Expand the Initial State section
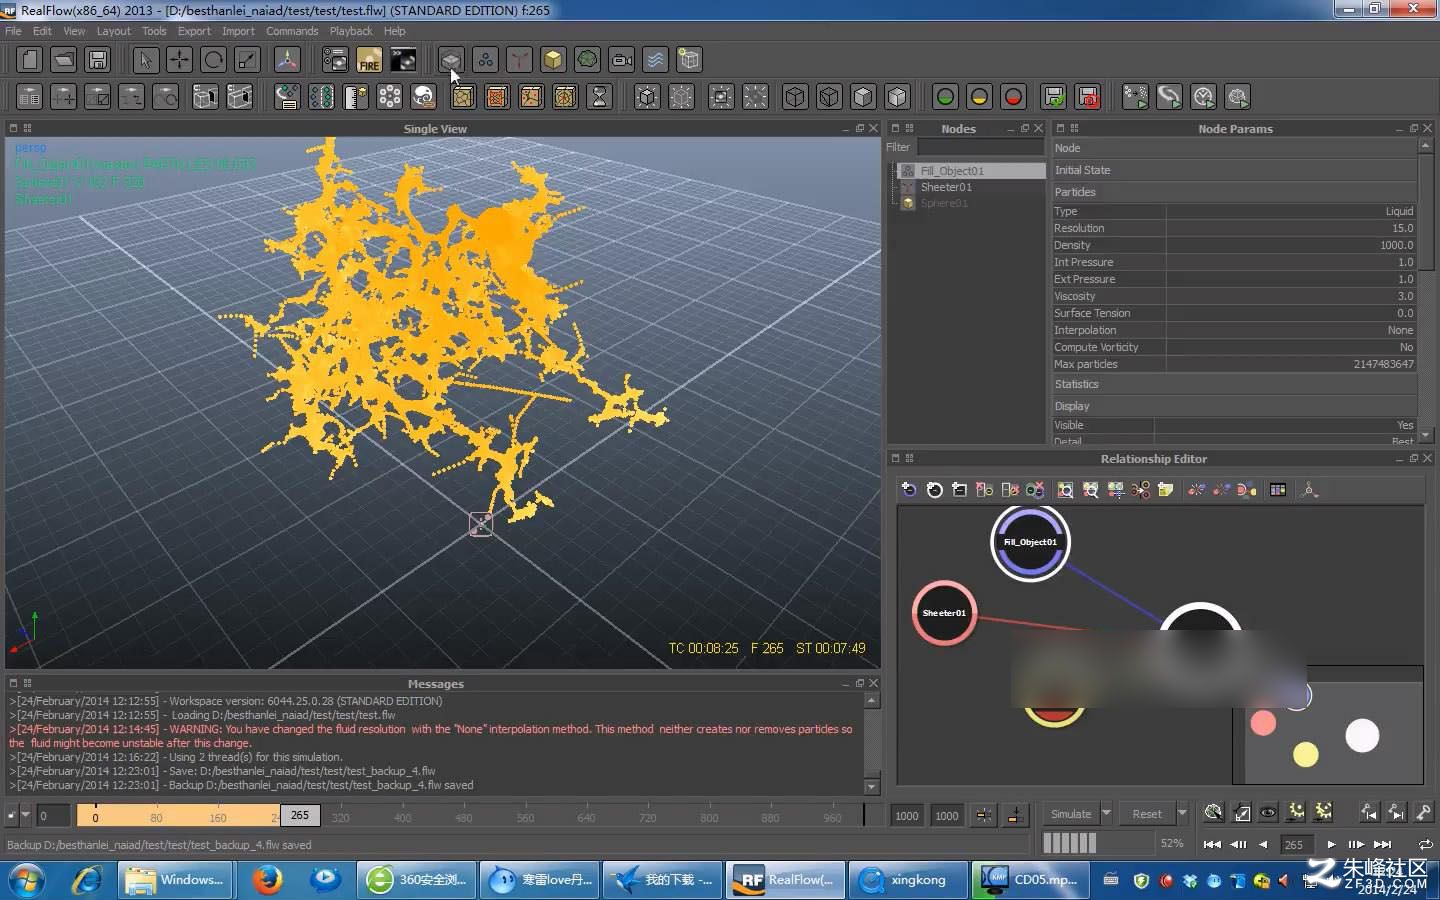The width and height of the screenshot is (1440, 900). pyautogui.click(x=1234, y=170)
